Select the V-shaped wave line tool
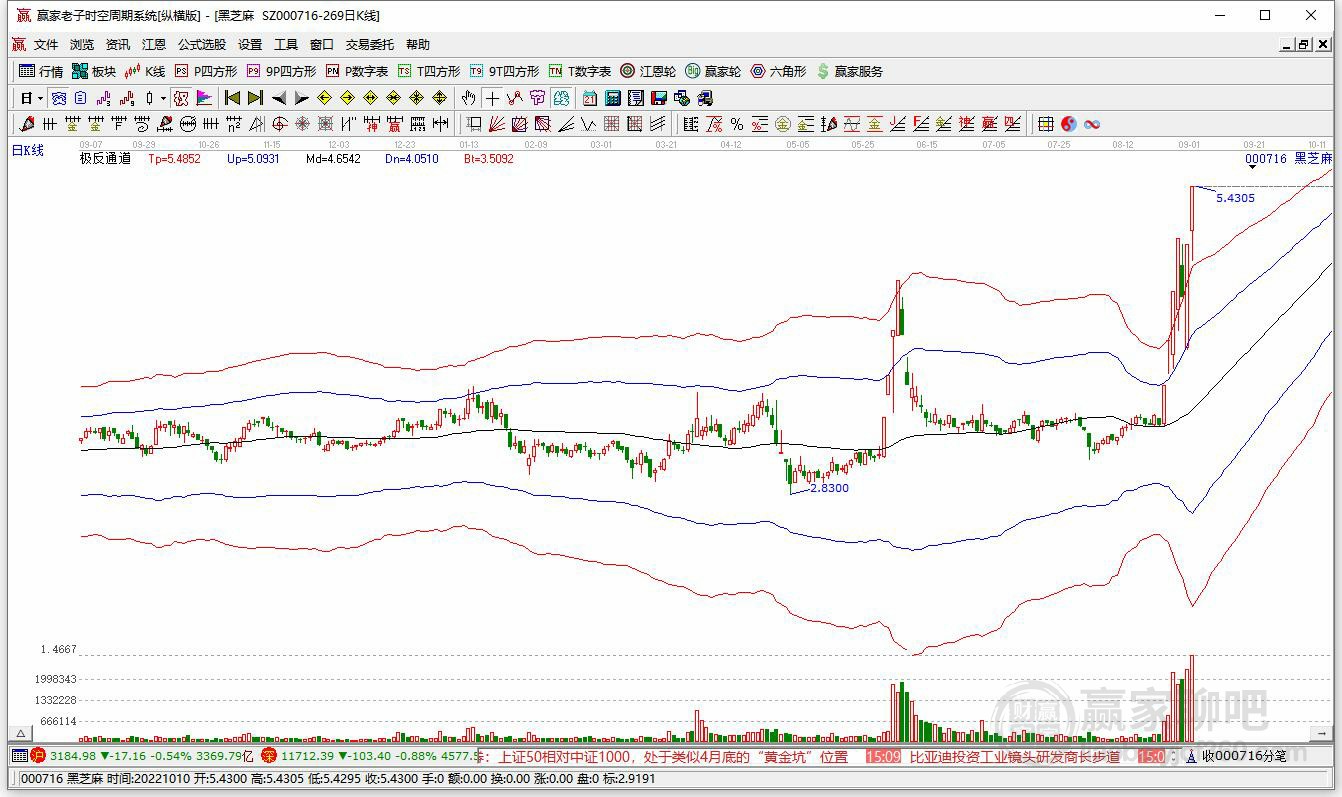 589,124
